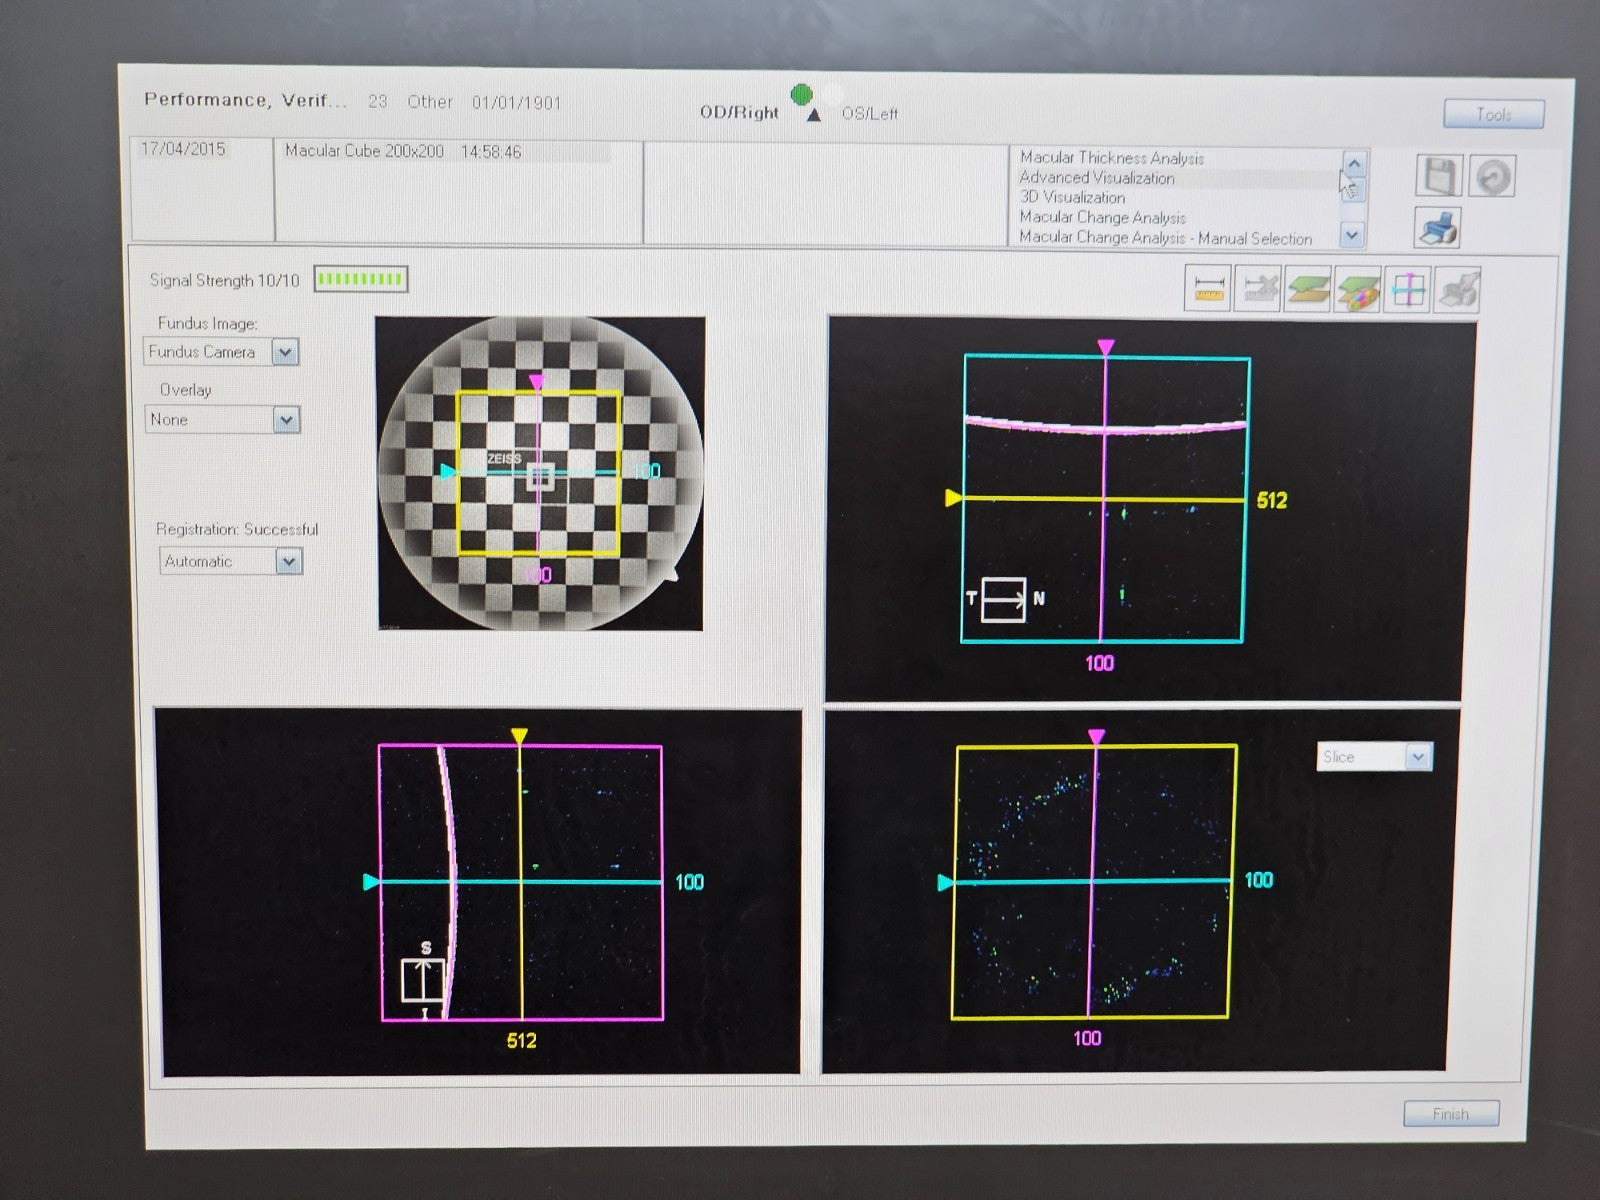
Task: Click the checkerboard fundus image
Action: pos(540,473)
